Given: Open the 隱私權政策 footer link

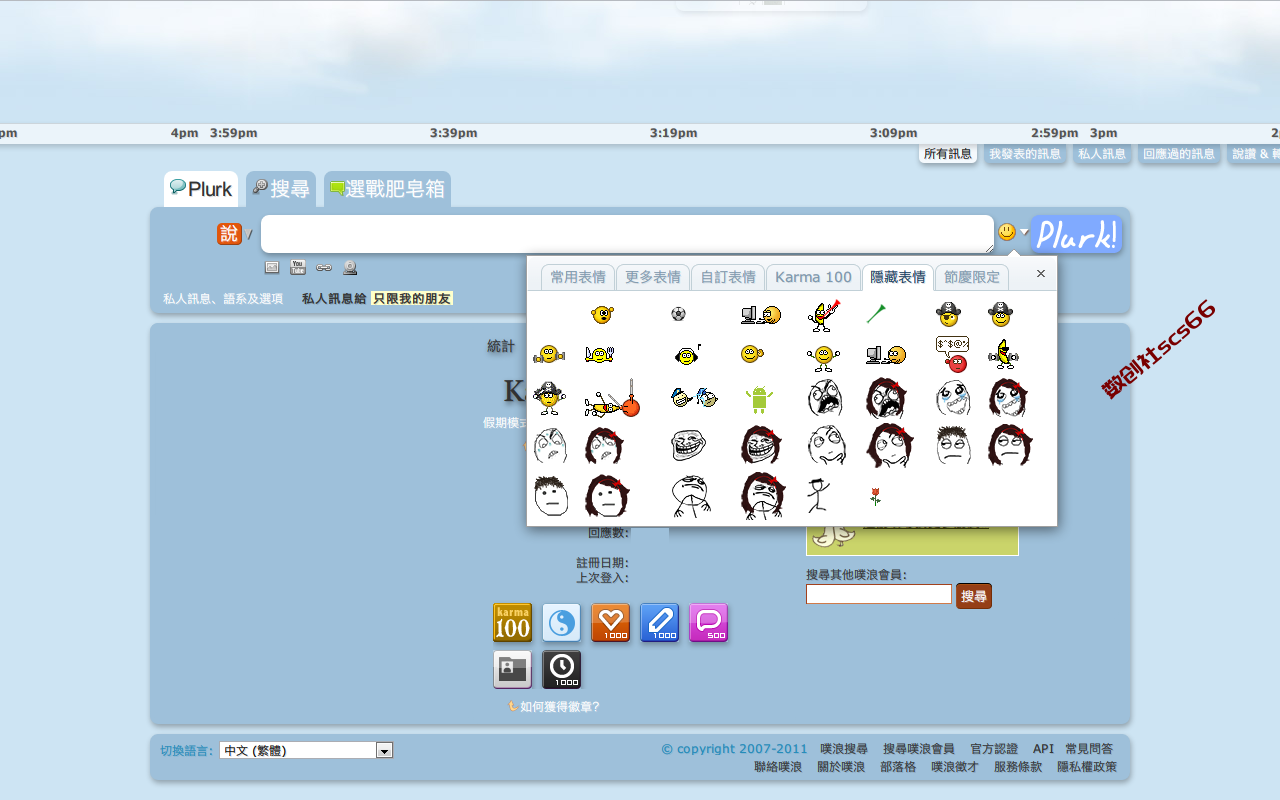Looking at the screenshot, I should pyautogui.click(x=1087, y=767).
